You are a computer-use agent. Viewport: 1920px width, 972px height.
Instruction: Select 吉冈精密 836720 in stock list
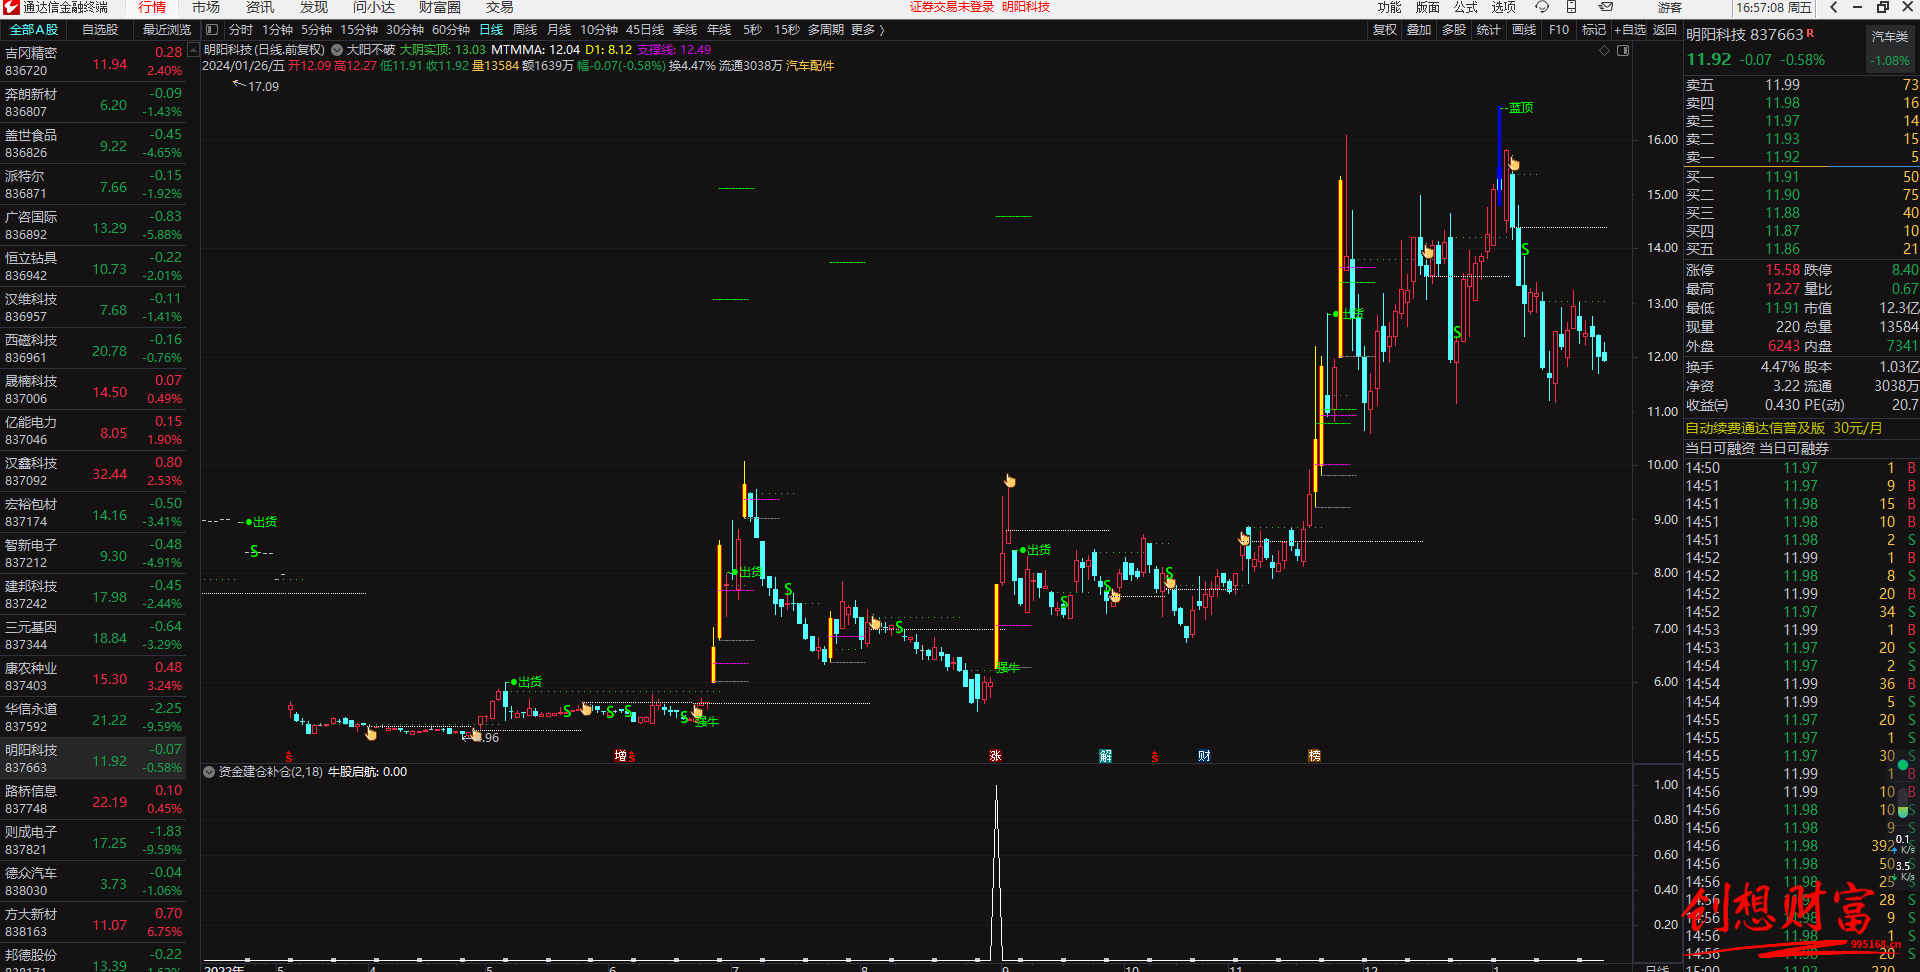pyautogui.click(x=95, y=62)
